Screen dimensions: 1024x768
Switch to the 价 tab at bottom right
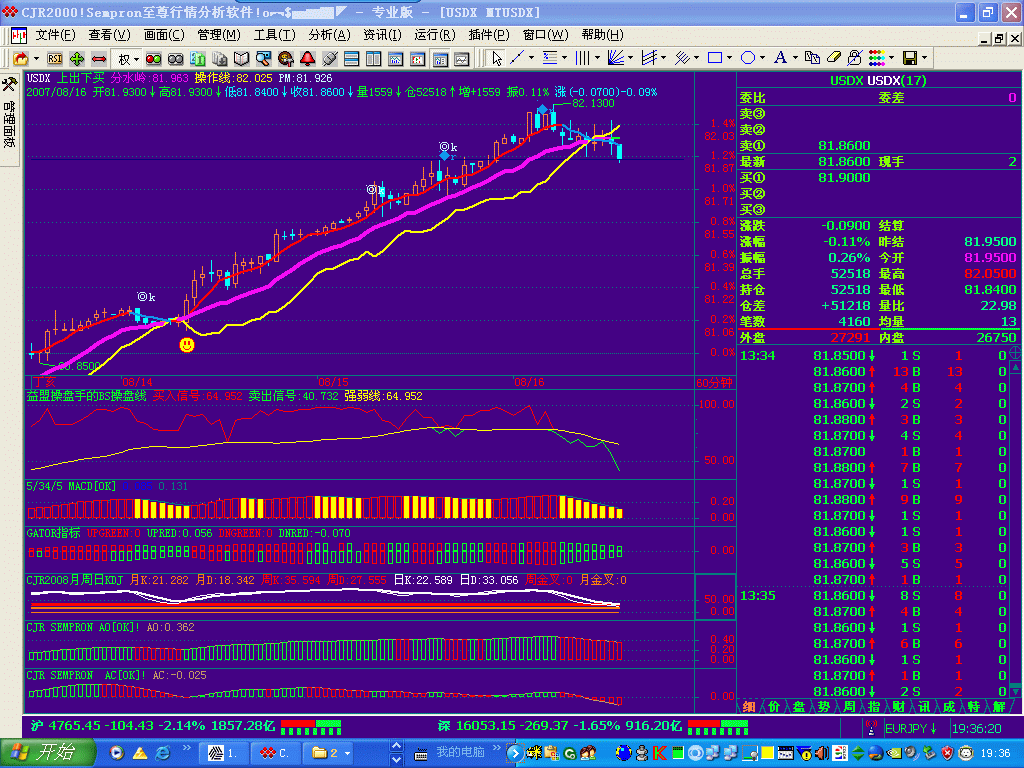(x=774, y=707)
